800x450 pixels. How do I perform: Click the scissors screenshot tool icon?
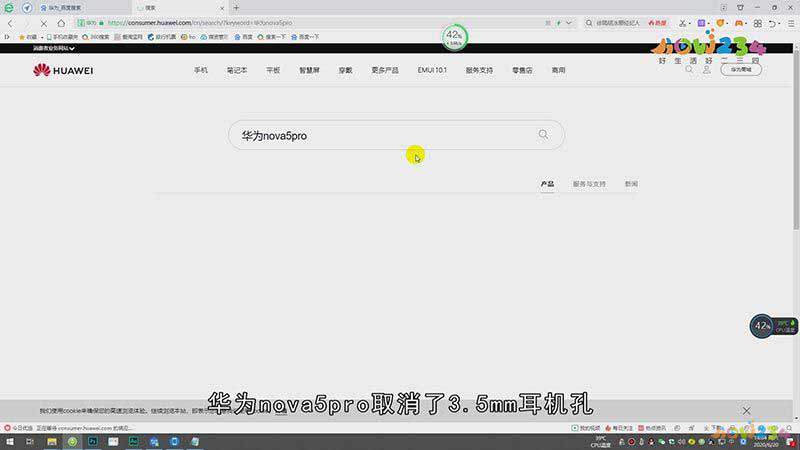(682, 23)
